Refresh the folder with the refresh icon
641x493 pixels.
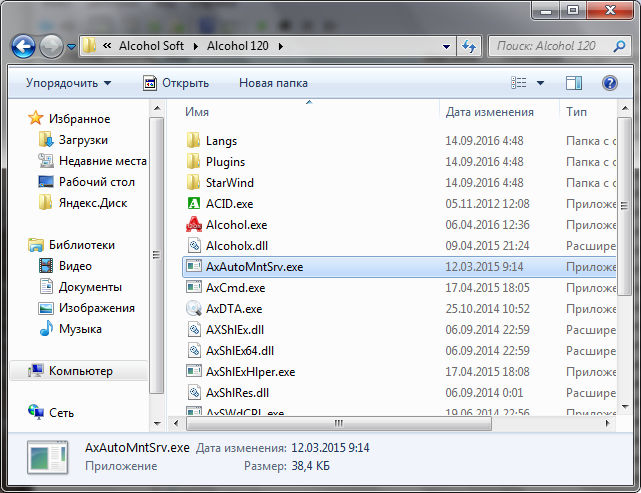tap(468, 46)
